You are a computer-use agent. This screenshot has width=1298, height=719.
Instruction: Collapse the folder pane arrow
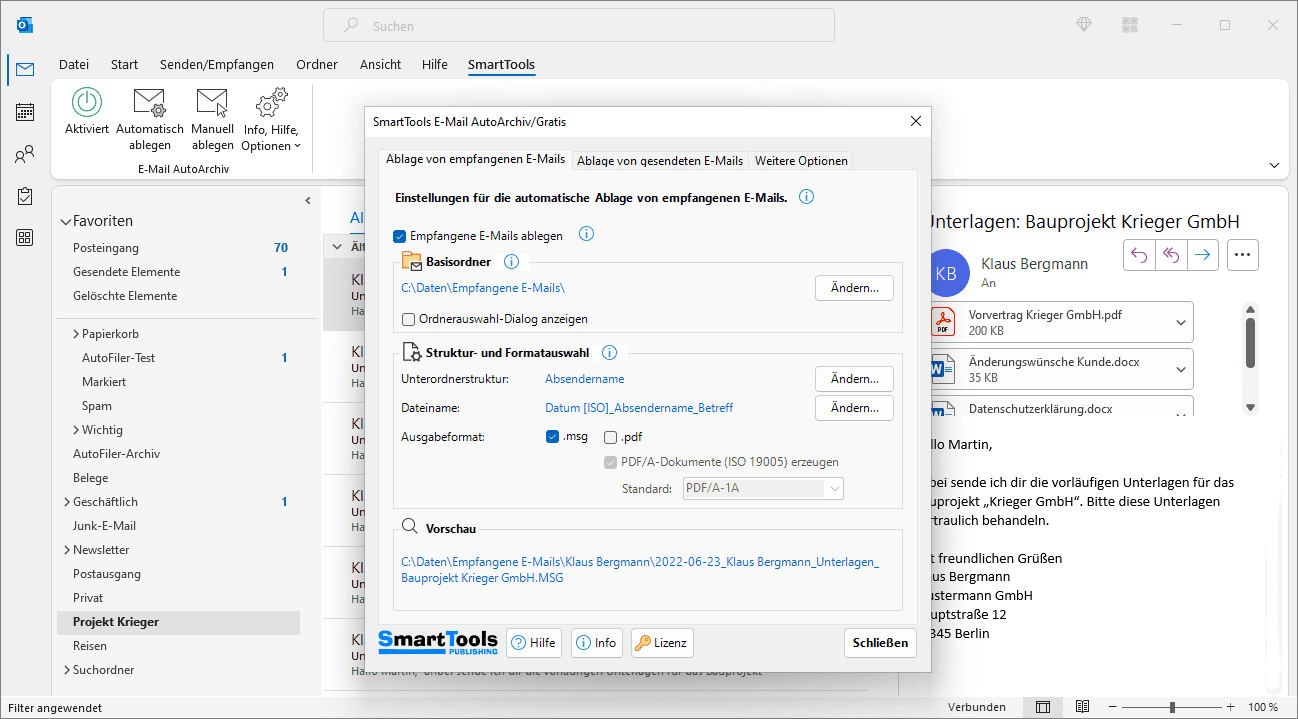coord(308,201)
